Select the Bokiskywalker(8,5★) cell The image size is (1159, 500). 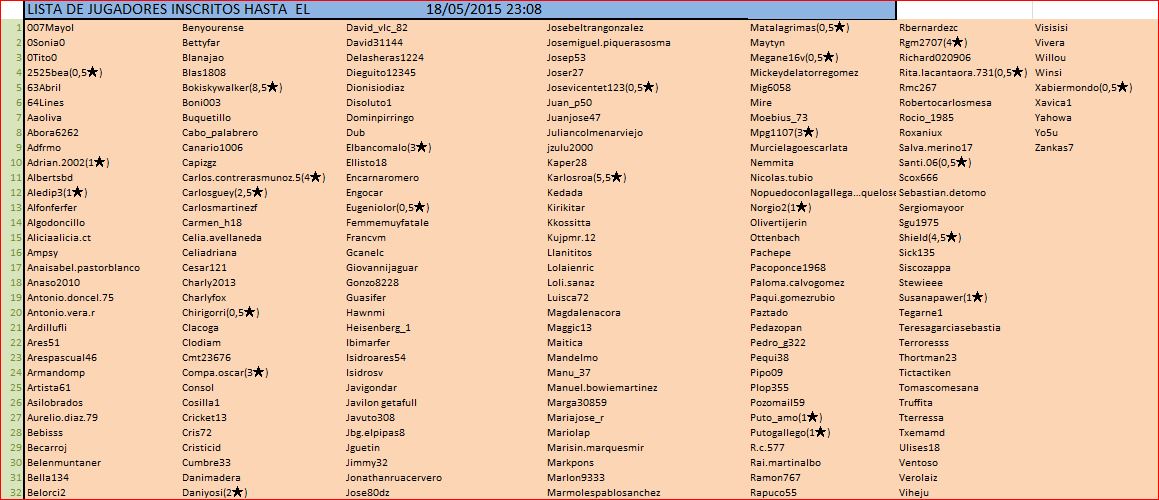(232, 87)
